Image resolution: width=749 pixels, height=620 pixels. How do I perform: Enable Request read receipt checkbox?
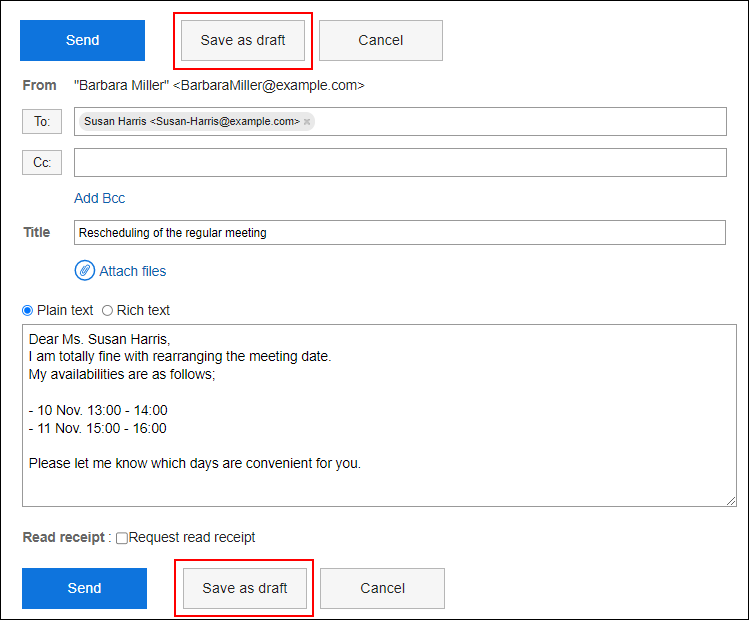pos(122,538)
